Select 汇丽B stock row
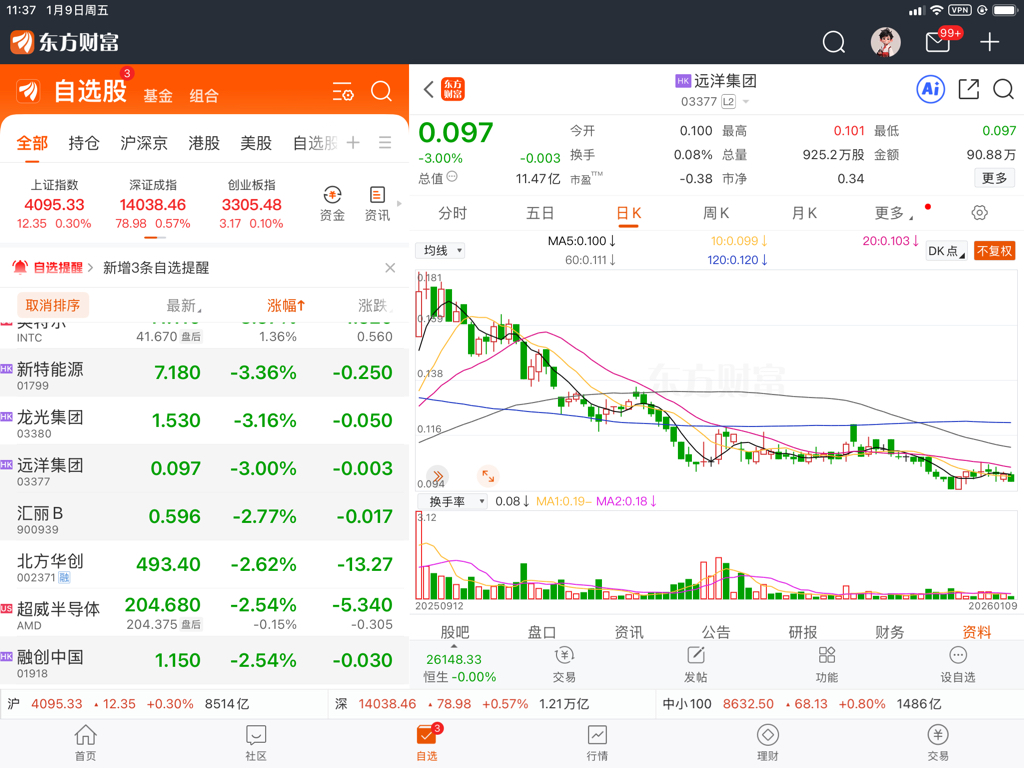The width and height of the screenshot is (1024, 768). [x=204, y=517]
